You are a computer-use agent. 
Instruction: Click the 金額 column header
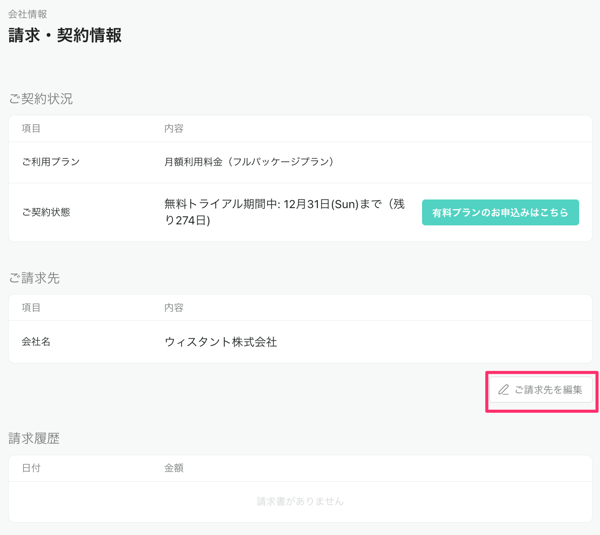(174, 468)
